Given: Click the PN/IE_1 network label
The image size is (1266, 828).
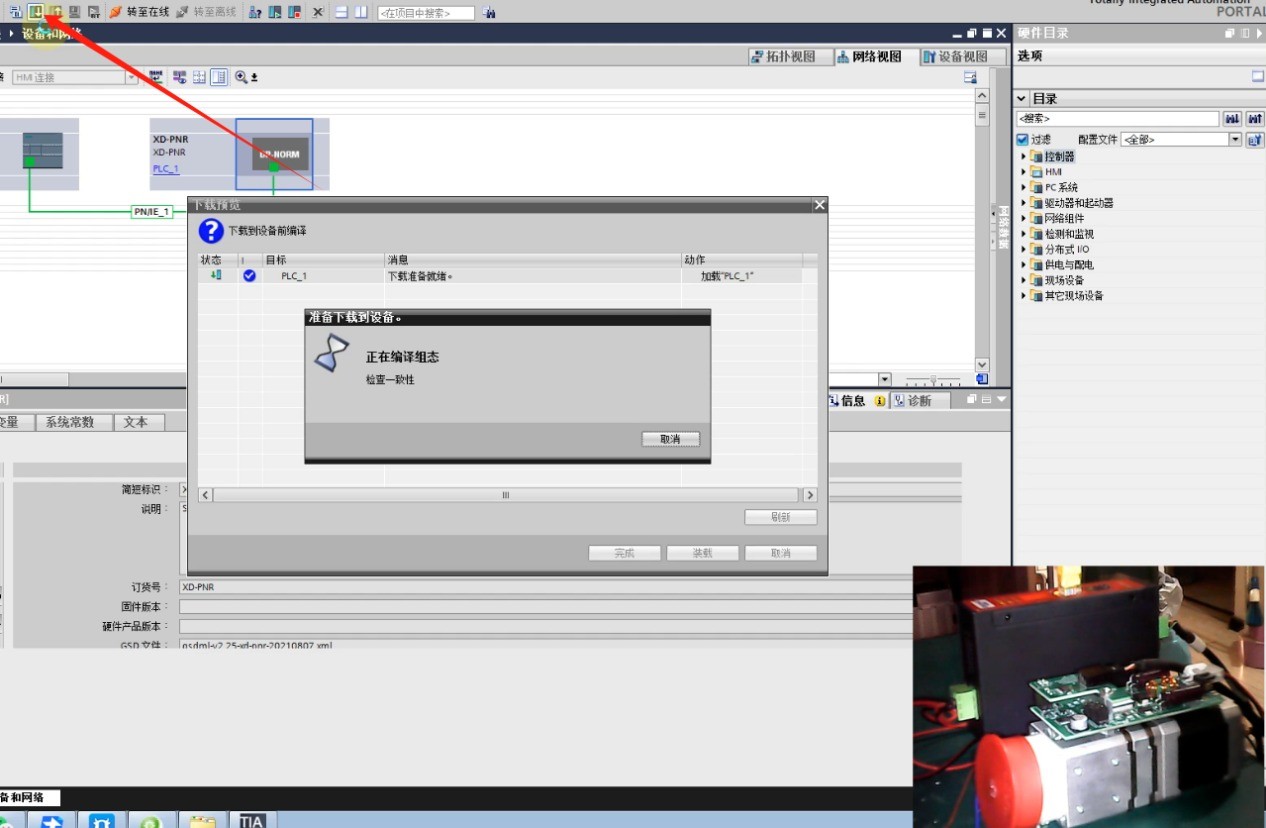Looking at the screenshot, I should (x=152, y=212).
